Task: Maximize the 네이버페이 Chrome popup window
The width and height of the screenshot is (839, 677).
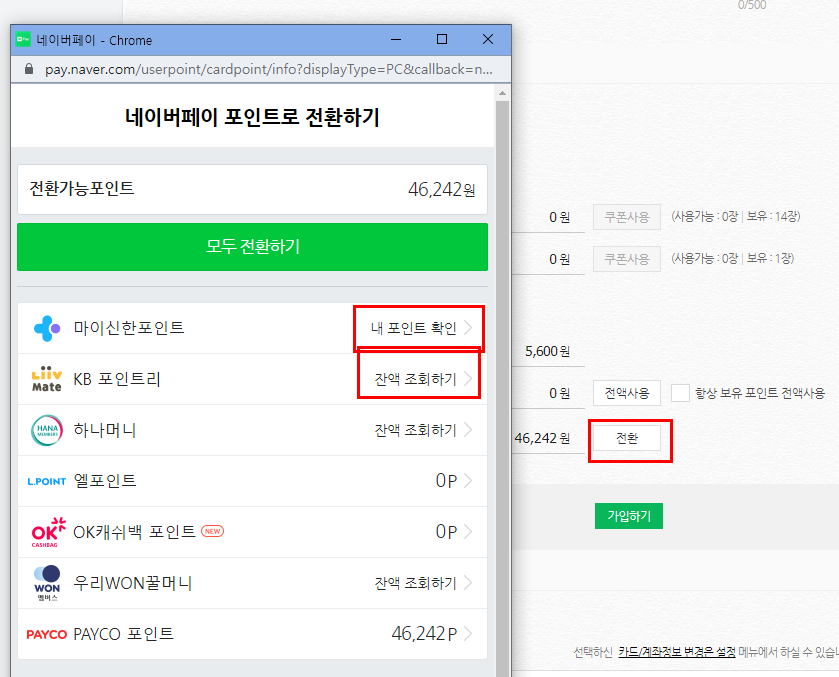Action: (x=442, y=40)
